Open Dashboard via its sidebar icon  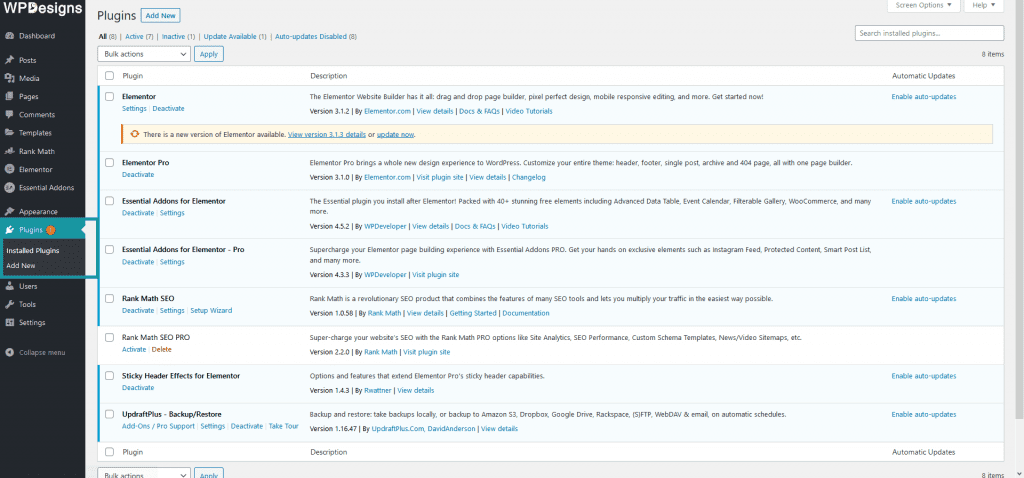point(9,36)
